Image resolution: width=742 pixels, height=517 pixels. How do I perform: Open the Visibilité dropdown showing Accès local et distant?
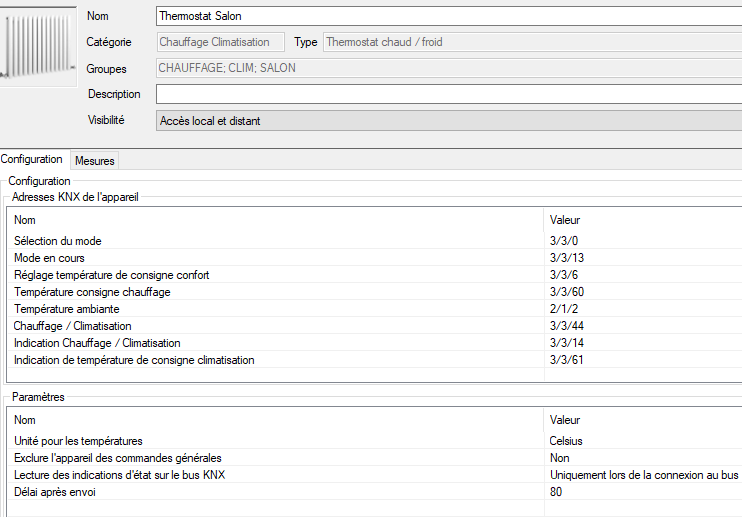tap(449, 121)
